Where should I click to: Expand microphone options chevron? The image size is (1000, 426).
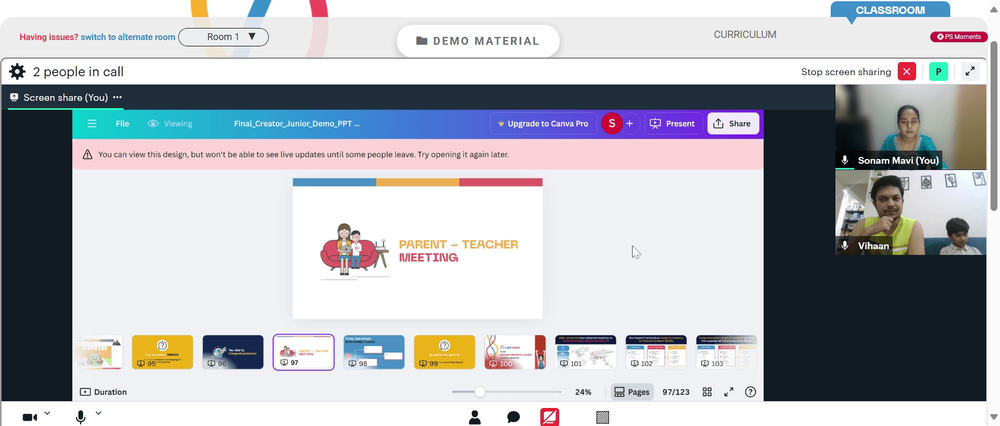(x=98, y=413)
